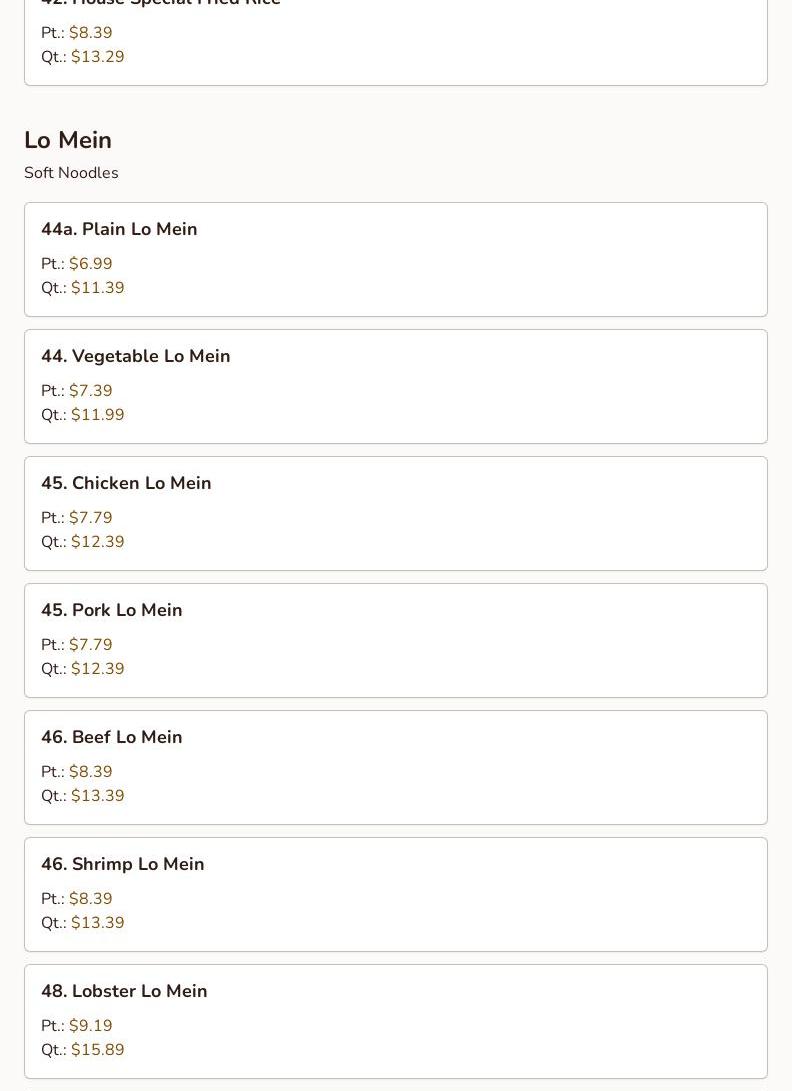Click the Soft Noodles subtitle text
The width and height of the screenshot is (792, 1091).
(x=71, y=173)
